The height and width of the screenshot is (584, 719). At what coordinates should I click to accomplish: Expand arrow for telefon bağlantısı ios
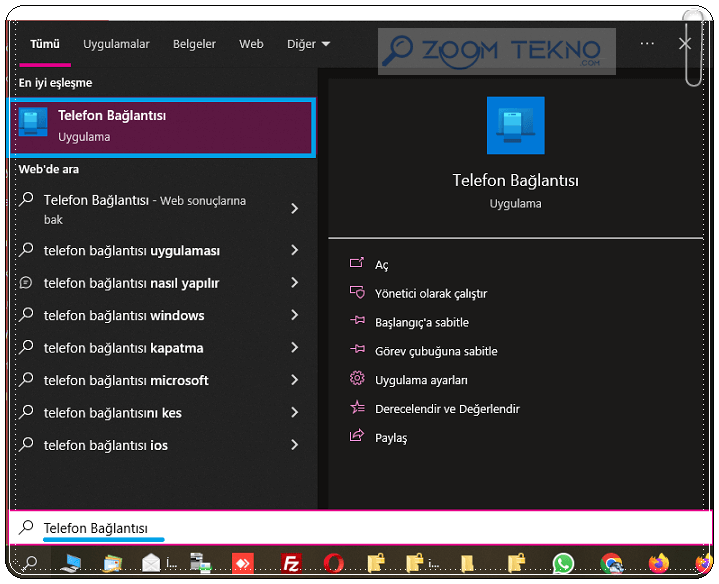(x=294, y=445)
